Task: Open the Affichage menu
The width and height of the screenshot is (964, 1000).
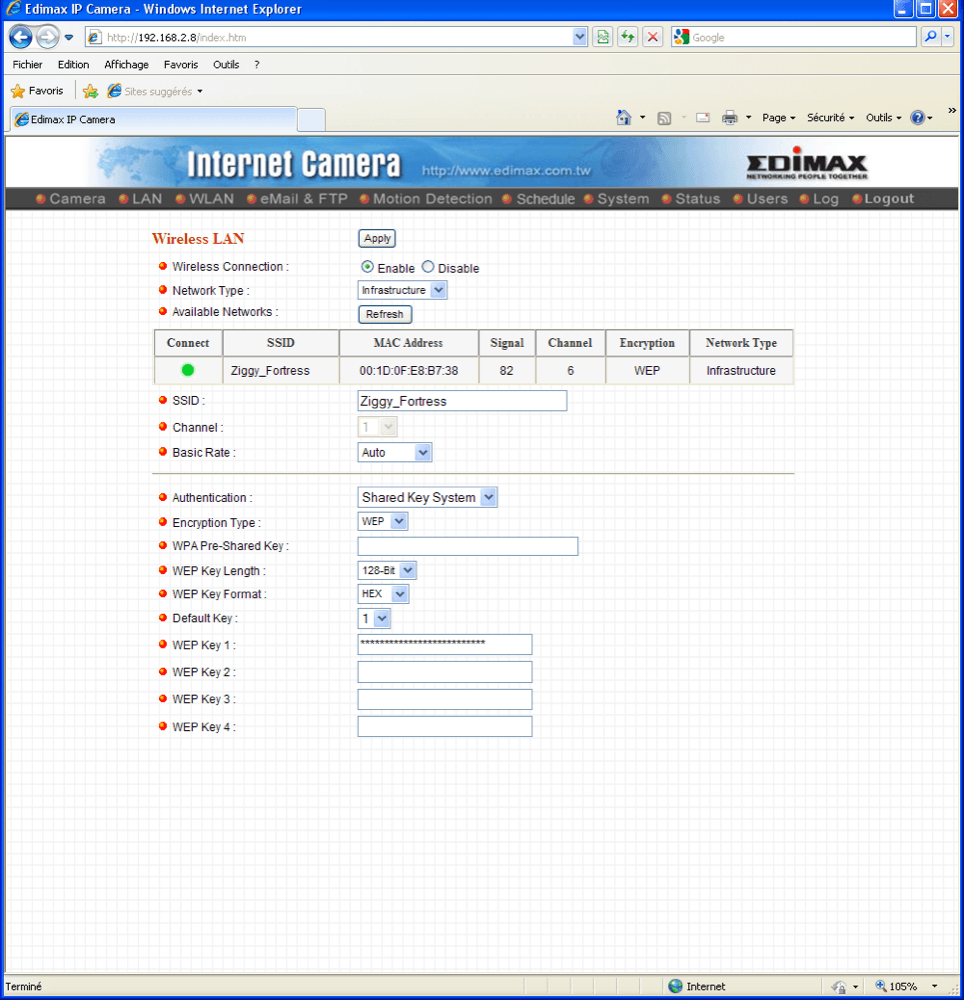Action: (x=126, y=64)
